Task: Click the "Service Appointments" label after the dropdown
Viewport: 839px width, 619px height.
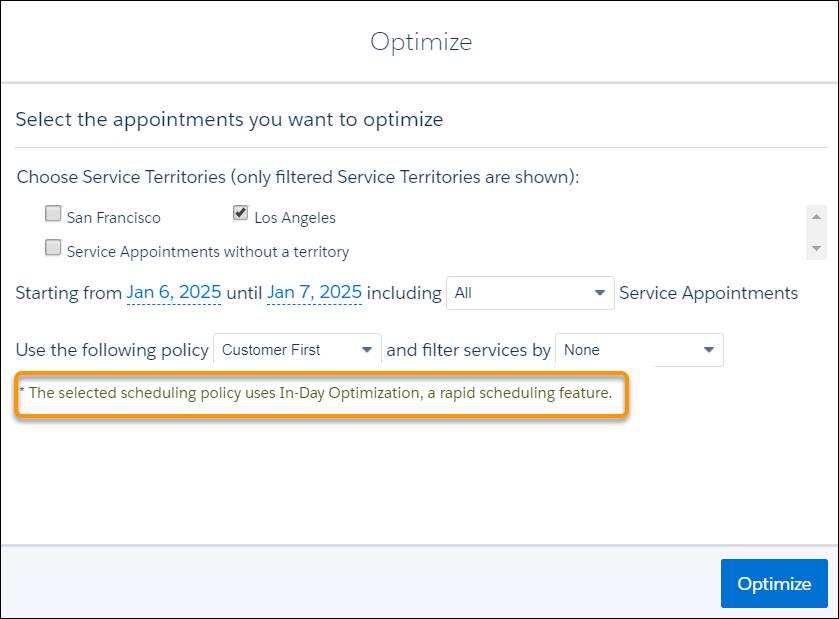Action: (x=707, y=293)
